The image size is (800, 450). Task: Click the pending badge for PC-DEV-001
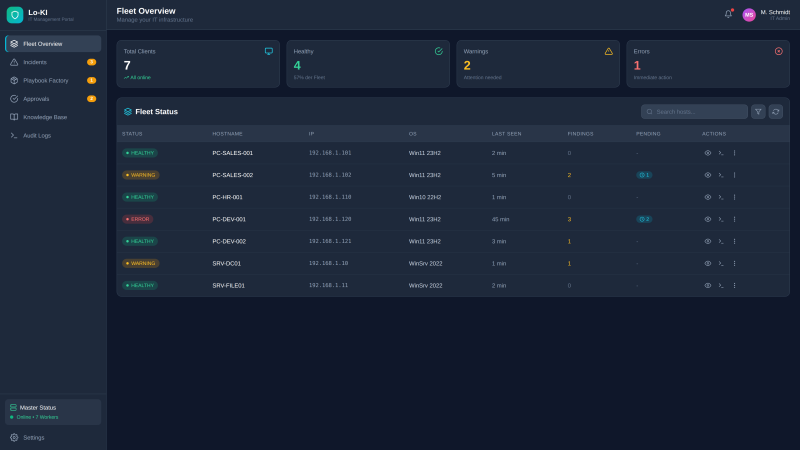coord(644,219)
